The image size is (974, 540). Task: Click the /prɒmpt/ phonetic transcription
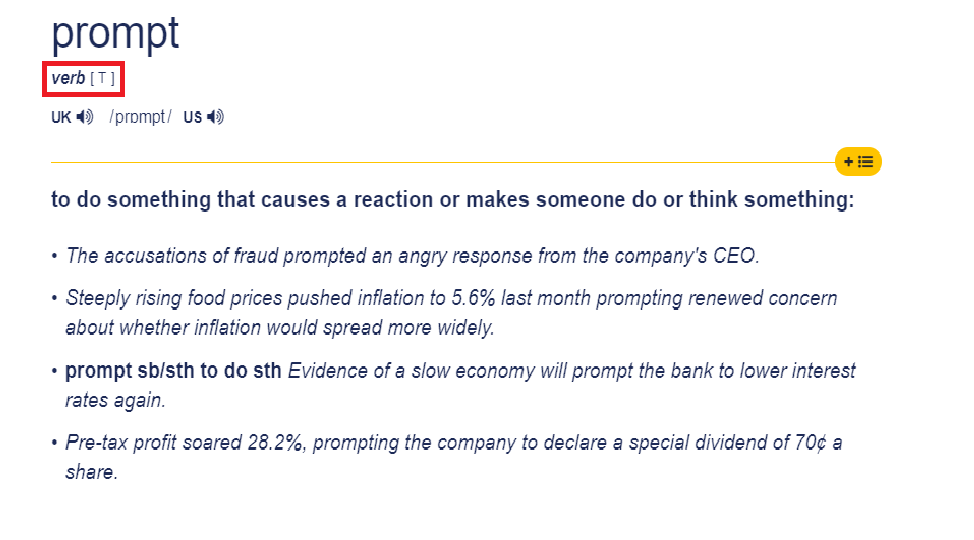pos(140,117)
